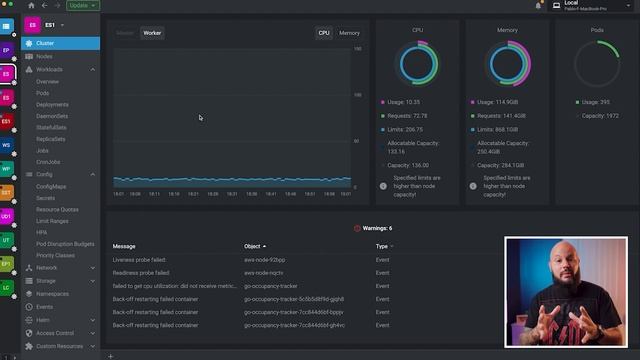The image size is (640, 360).
Task: Expand the Custom Resources section
Action: coord(93,347)
